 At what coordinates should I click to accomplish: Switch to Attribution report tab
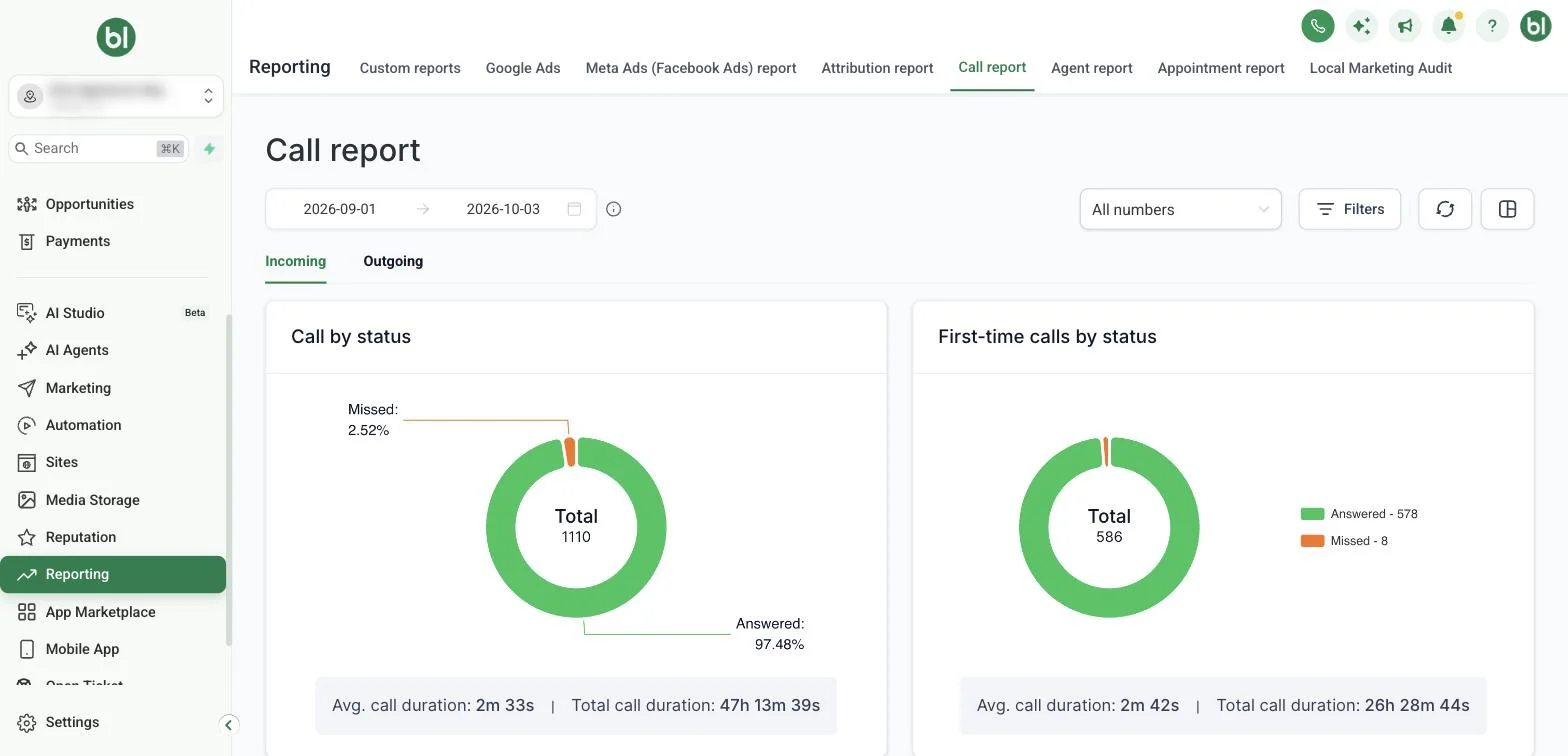[x=877, y=68]
